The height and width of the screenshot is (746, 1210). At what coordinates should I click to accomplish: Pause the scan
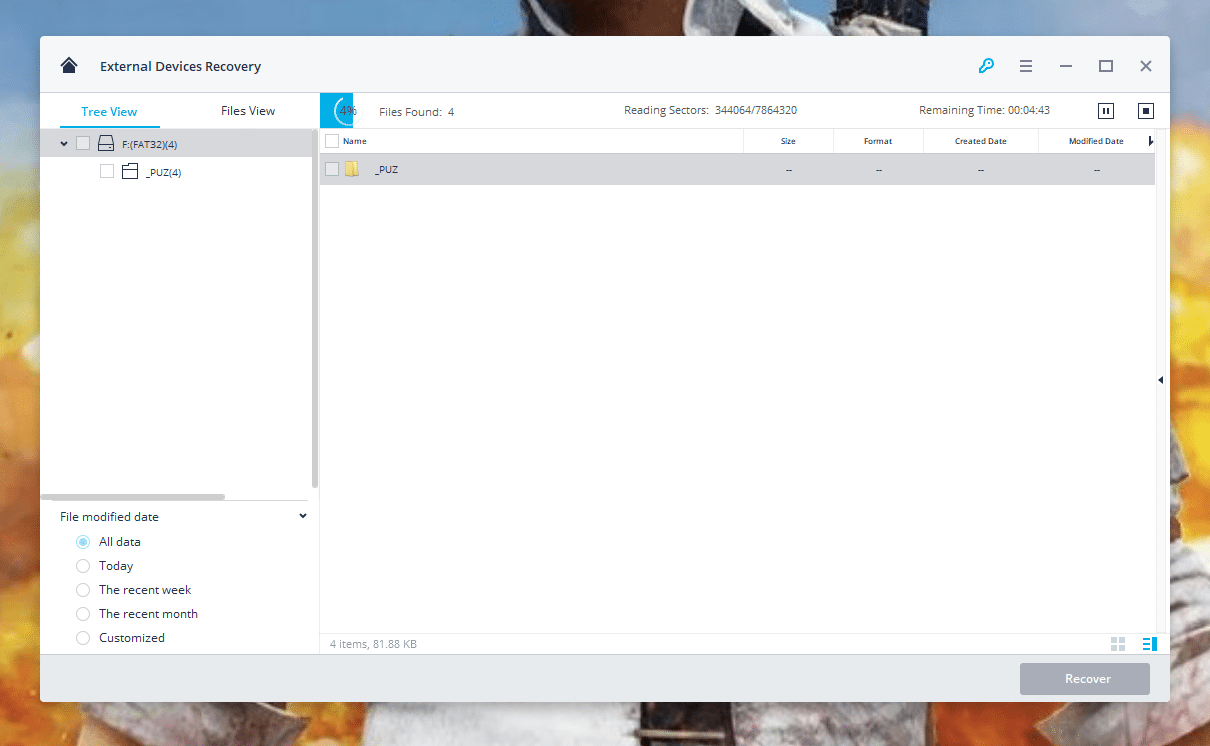[x=1106, y=111]
